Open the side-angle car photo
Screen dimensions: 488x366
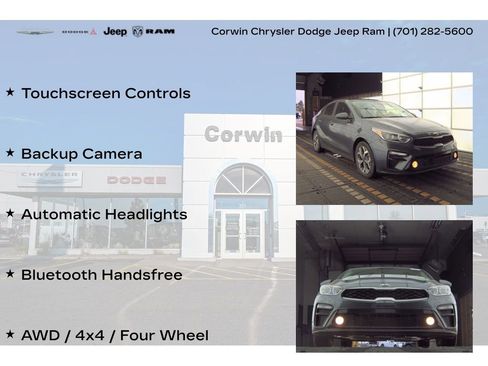[384, 138]
